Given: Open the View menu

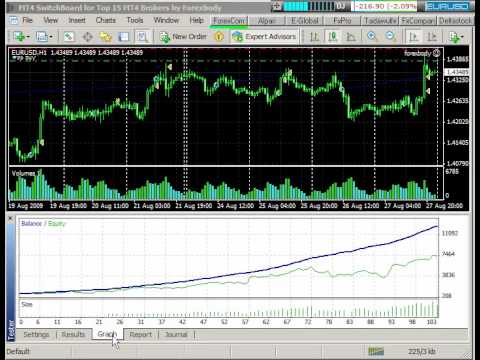Looking at the screenshot, I should coord(50,20).
